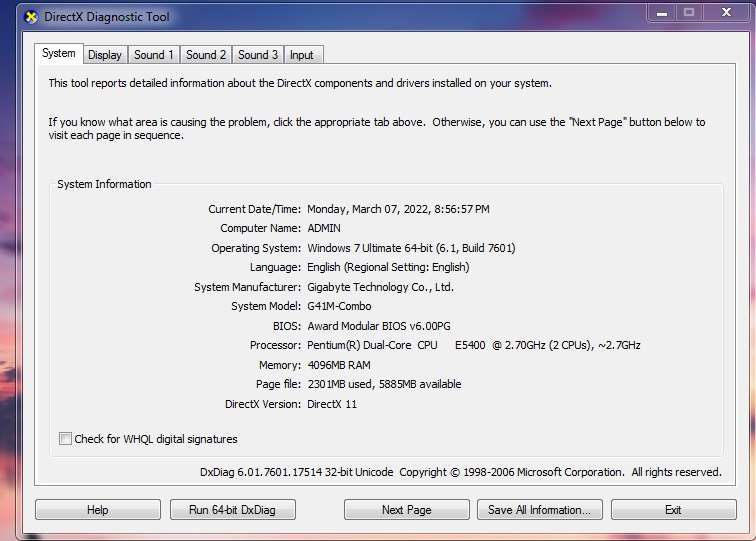Select the Sound 2 tab
The width and height of the screenshot is (756, 541).
point(206,55)
